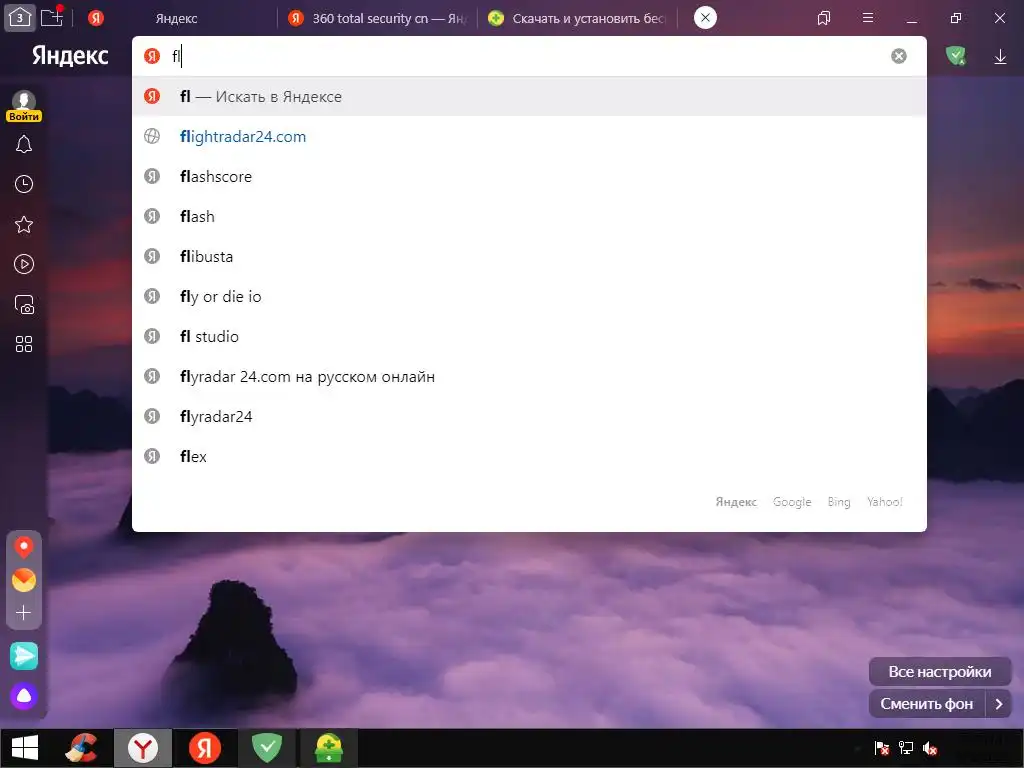The height and width of the screenshot is (768, 1024).
Task: Open the browser hamburger menu
Action: click(868, 18)
